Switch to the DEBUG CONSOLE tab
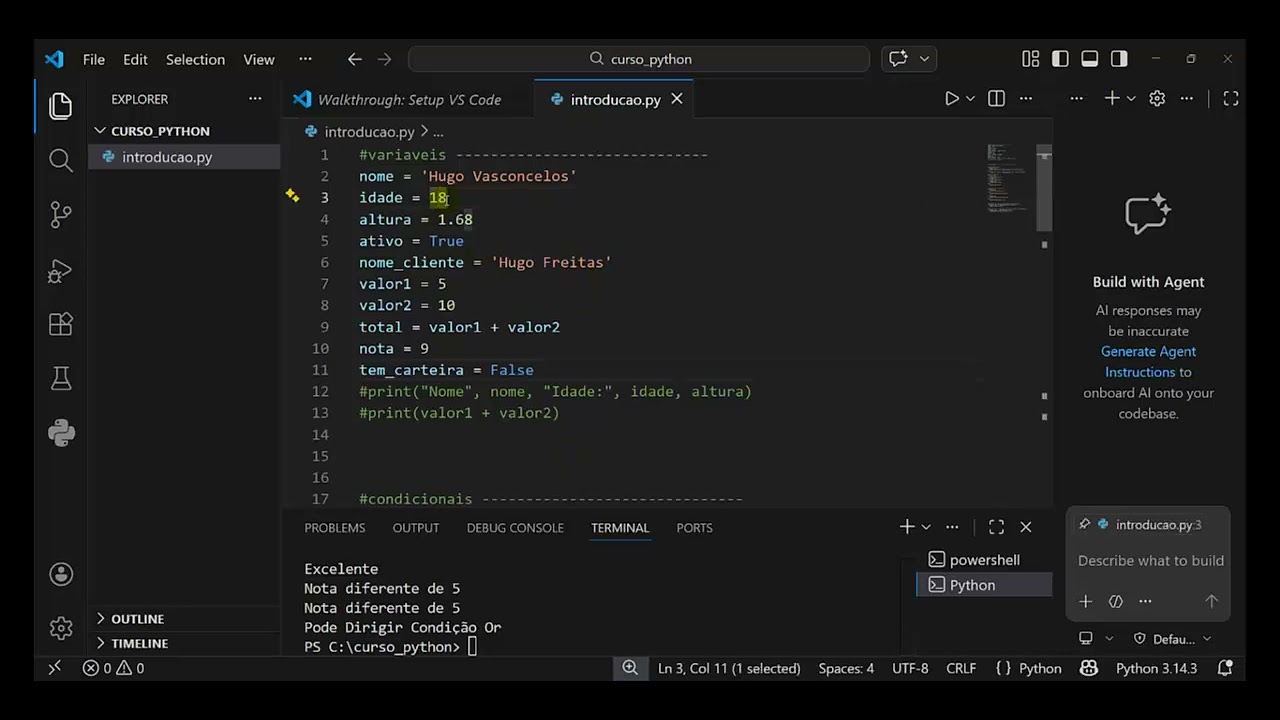The image size is (1280, 720). 515,527
